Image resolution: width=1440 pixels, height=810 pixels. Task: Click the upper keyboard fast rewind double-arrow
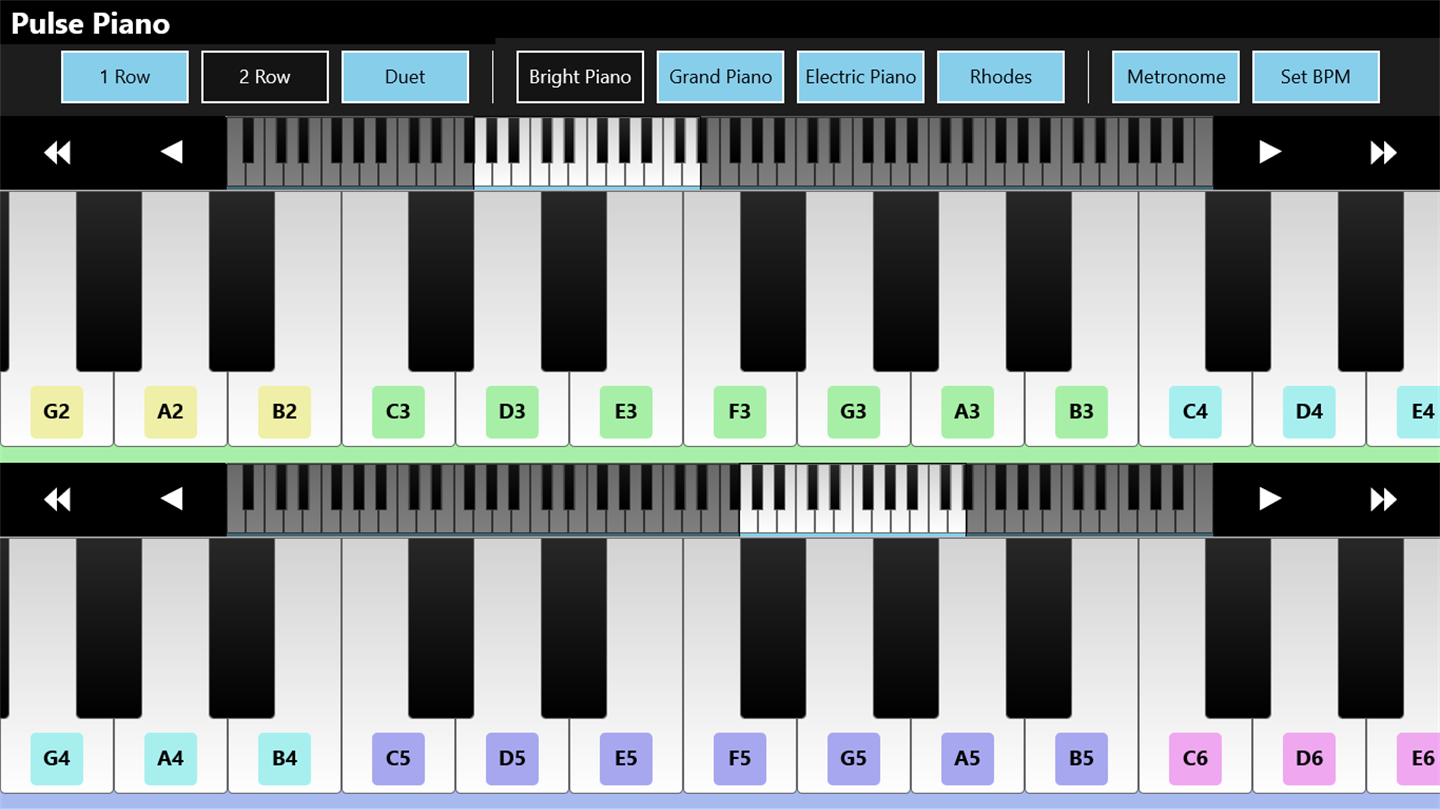point(57,152)
